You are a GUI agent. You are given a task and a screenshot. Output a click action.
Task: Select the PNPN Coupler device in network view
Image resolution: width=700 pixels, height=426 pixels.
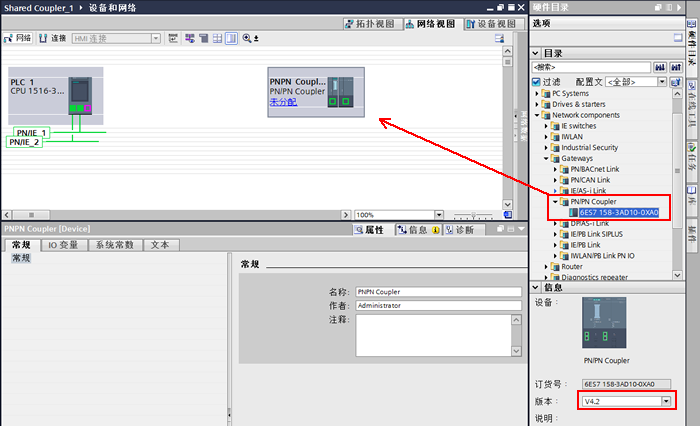[316, 92]
